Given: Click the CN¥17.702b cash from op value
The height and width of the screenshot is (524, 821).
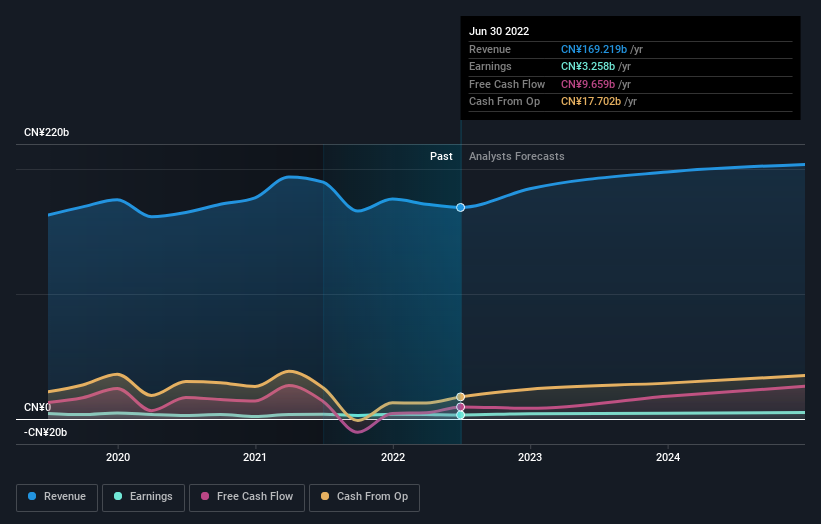Looking at the screenshot, I should tap(591, 102).
